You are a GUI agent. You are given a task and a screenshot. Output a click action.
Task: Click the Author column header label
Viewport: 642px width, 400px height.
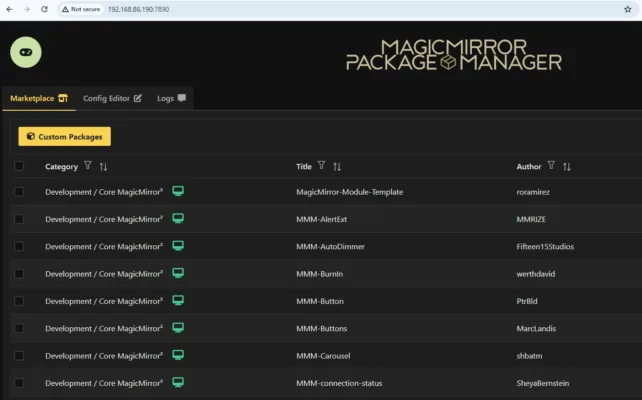coord(529,167)
